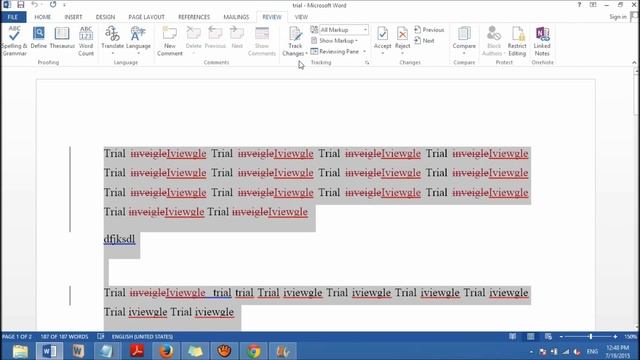Screen dimensions: 640x360
Task: Open Tracking group dialog launcher
Action: click(367, 62)
